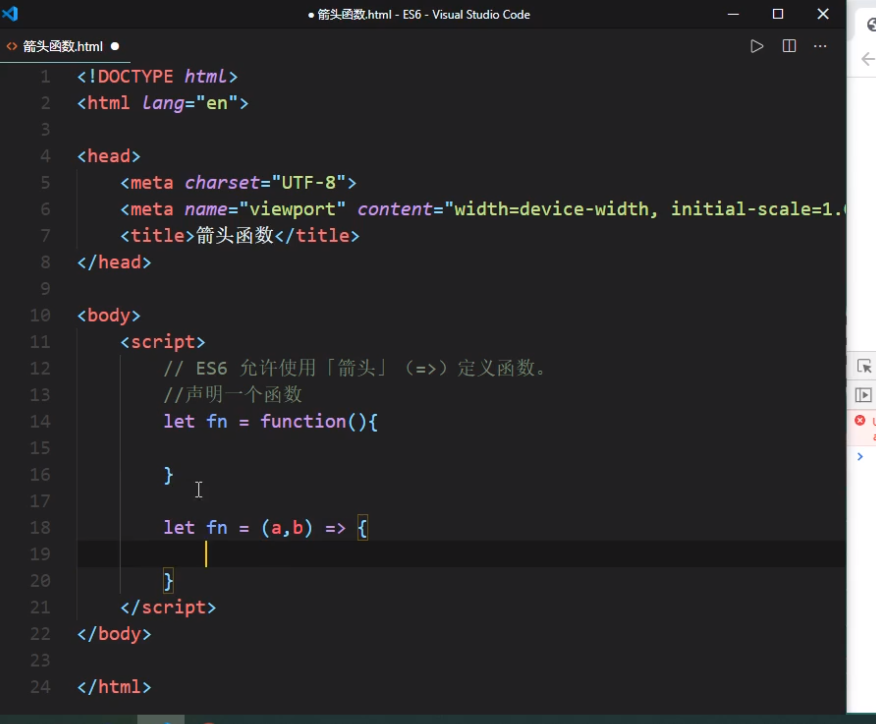Click the closing </head> tag
This screenshot has width=876, height=724.
click(114, 262)
